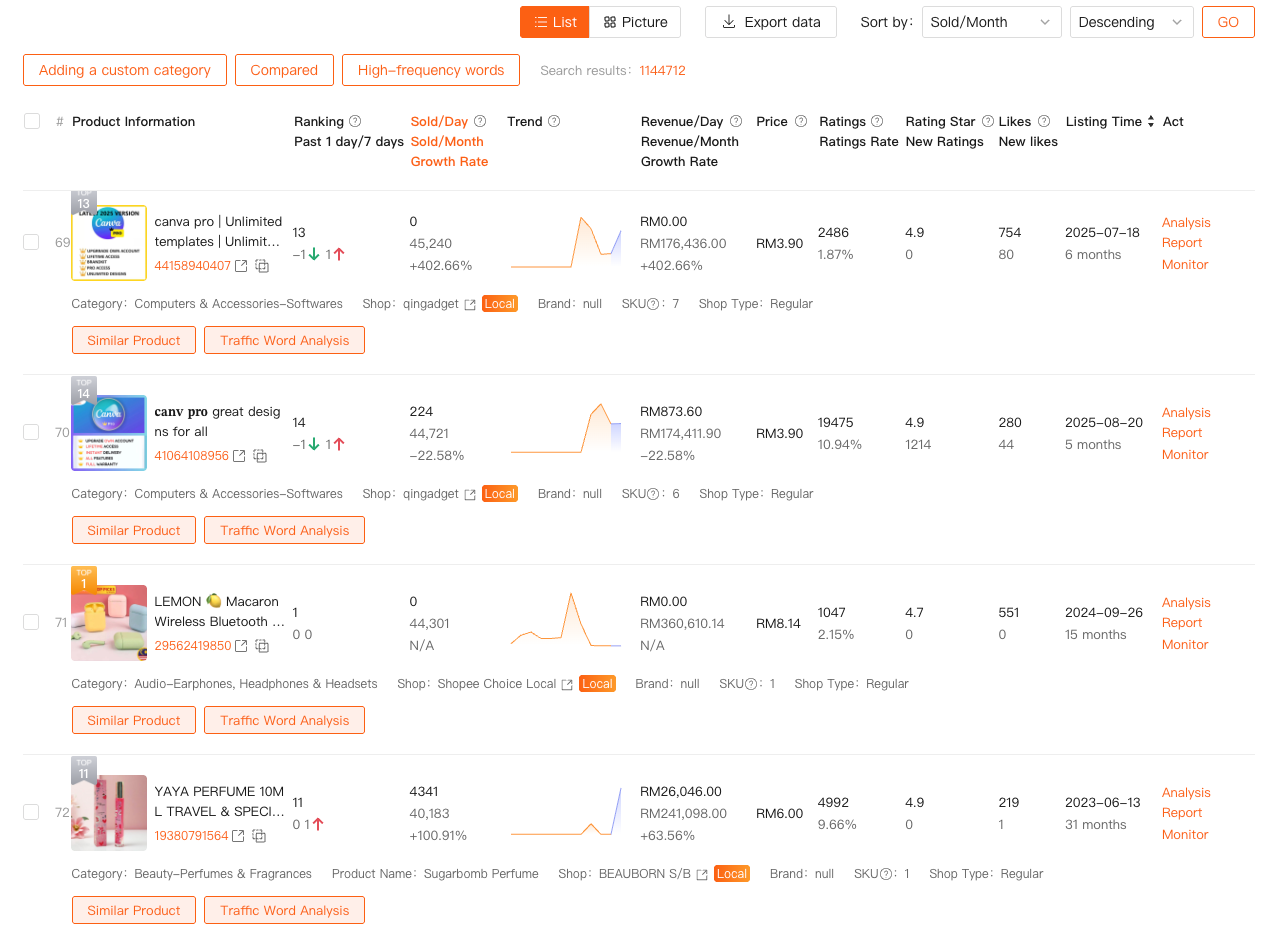
Task: Expand the Descending order dropdown
Action: coord(1130,22)
